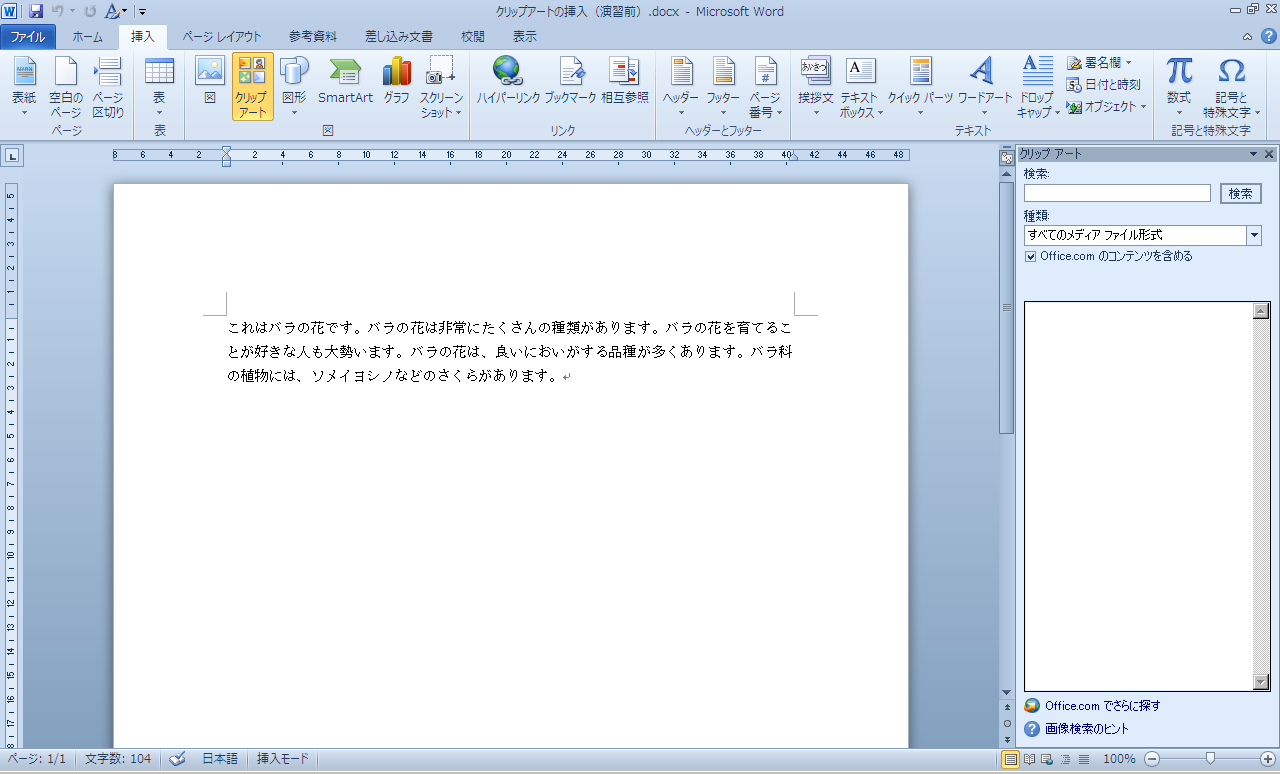Open クイックパーツ quick parts menu
Screen dimensions: 1280x774
[921, 86]
